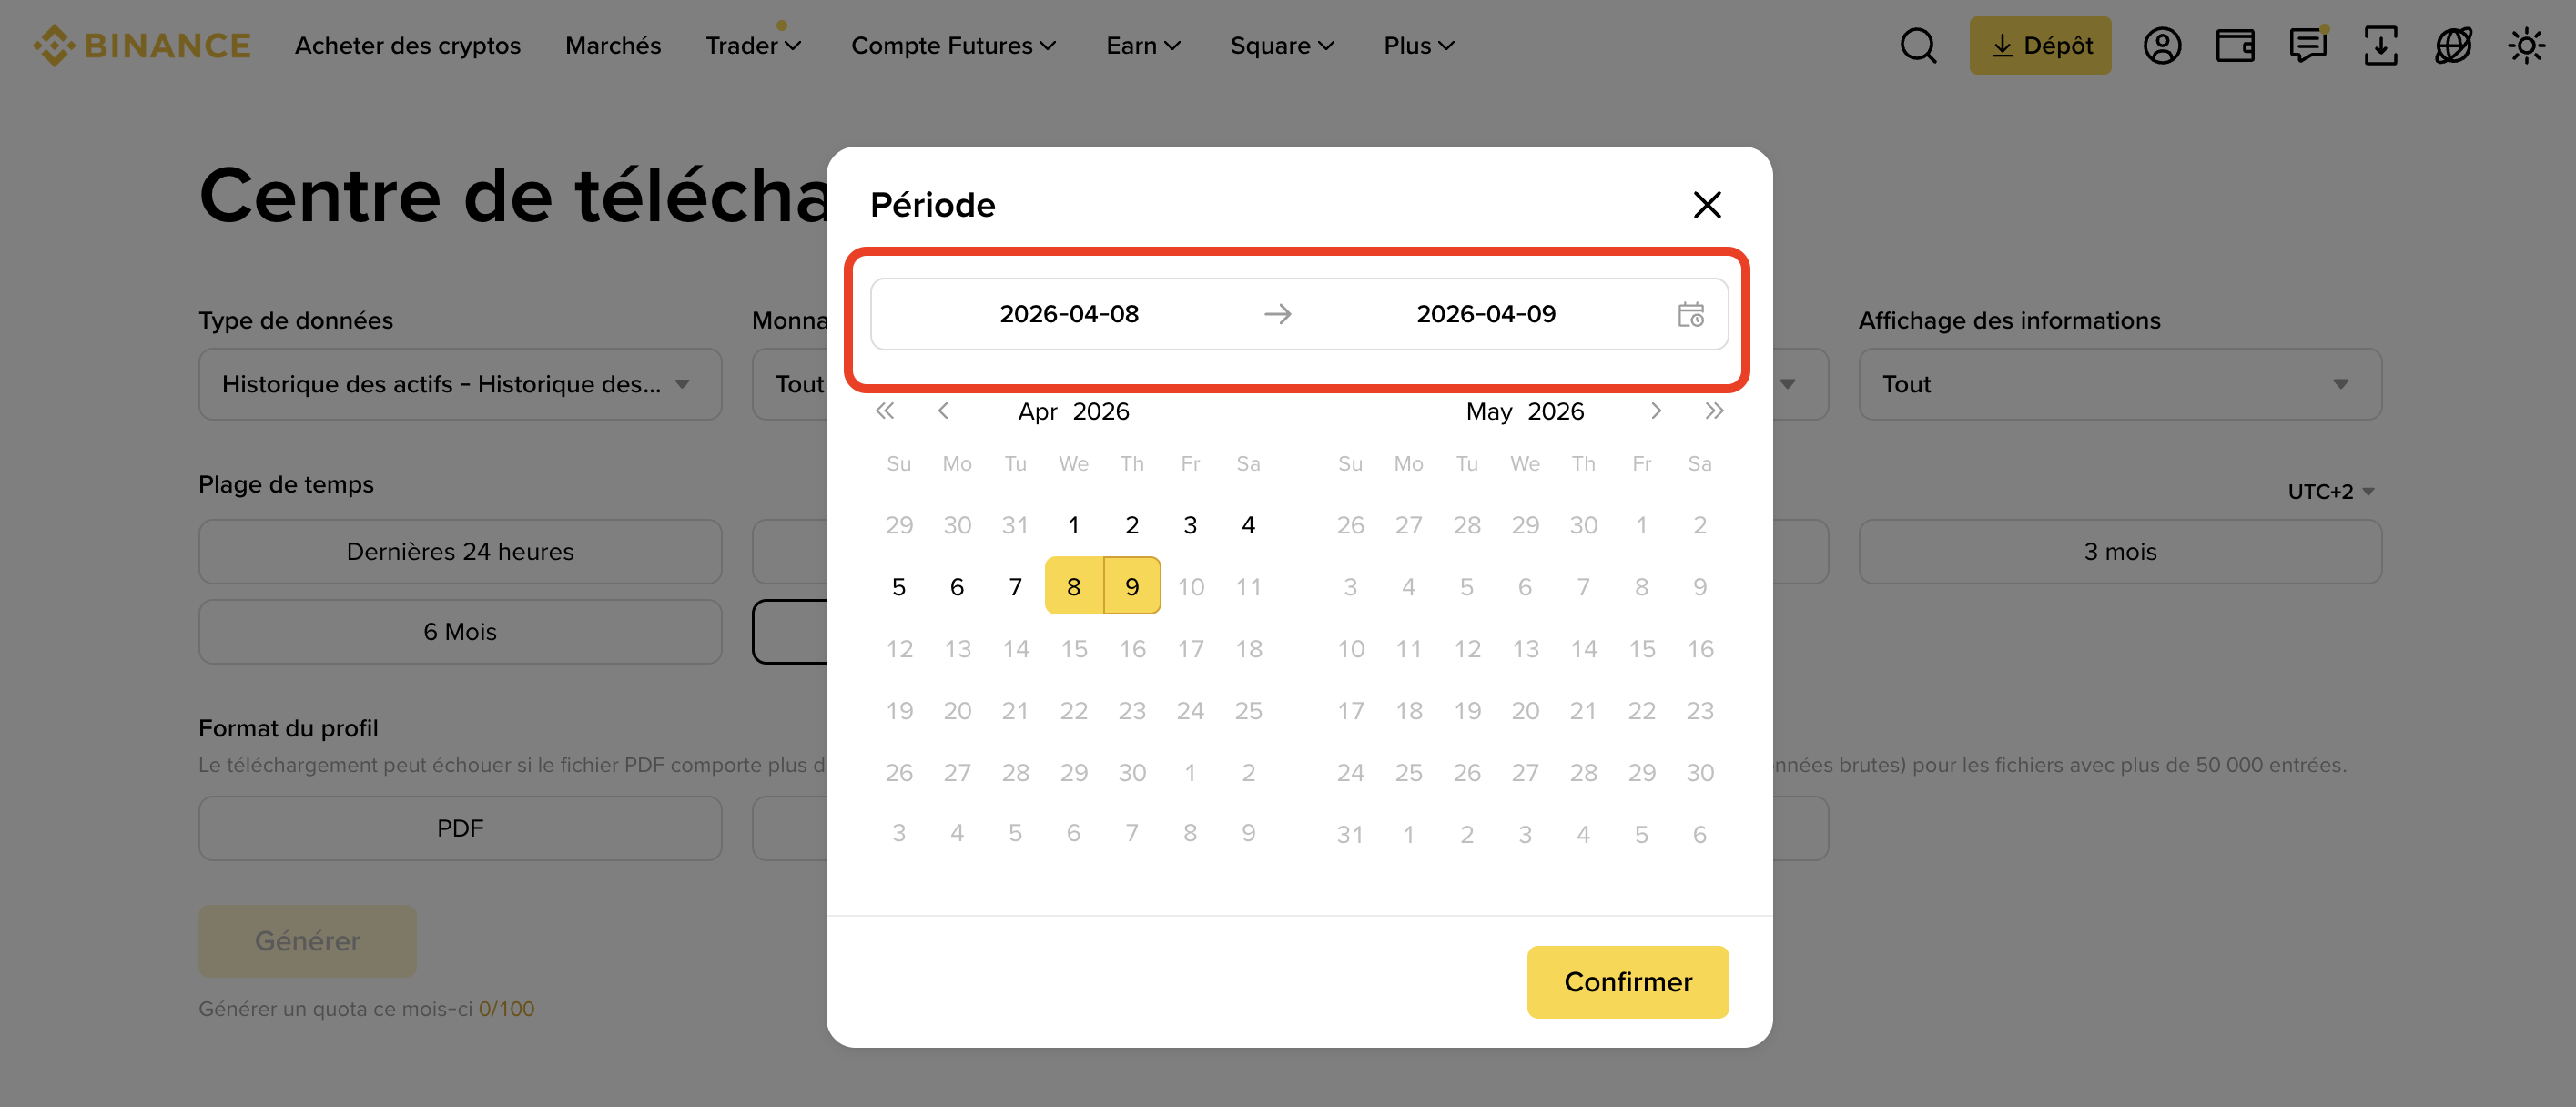Open the globe language settings icon
The height and width of the screenshot is (1107, 2576).
coord(2453,46)
